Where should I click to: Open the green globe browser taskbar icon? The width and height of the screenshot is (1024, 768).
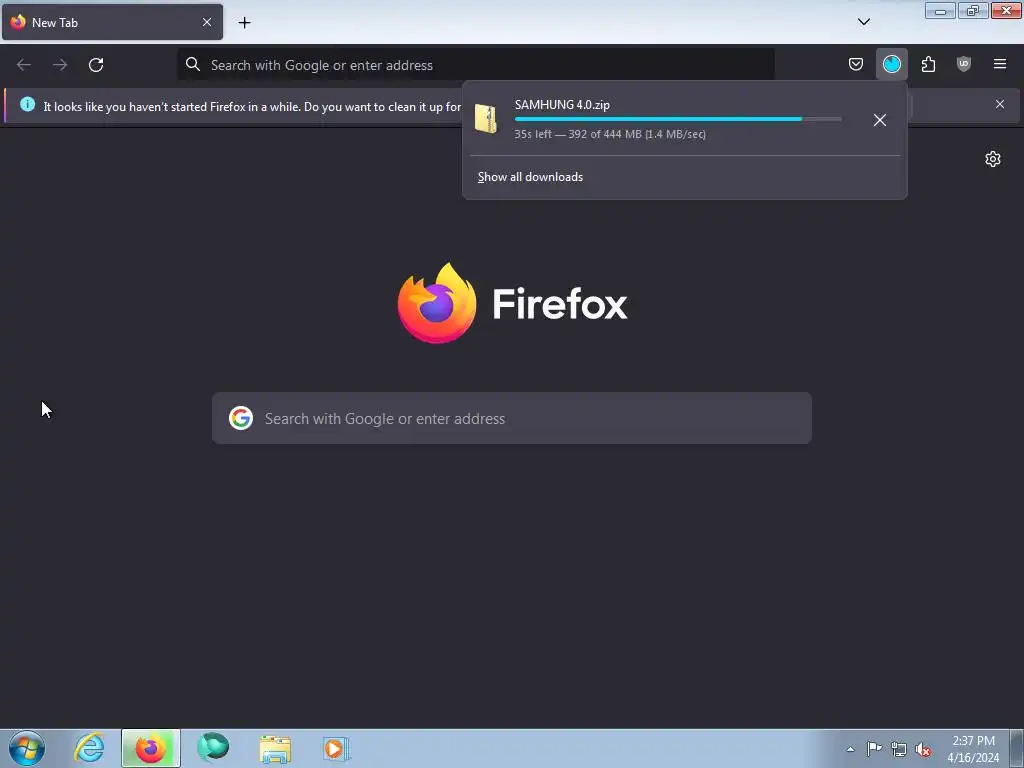(213, 748)
